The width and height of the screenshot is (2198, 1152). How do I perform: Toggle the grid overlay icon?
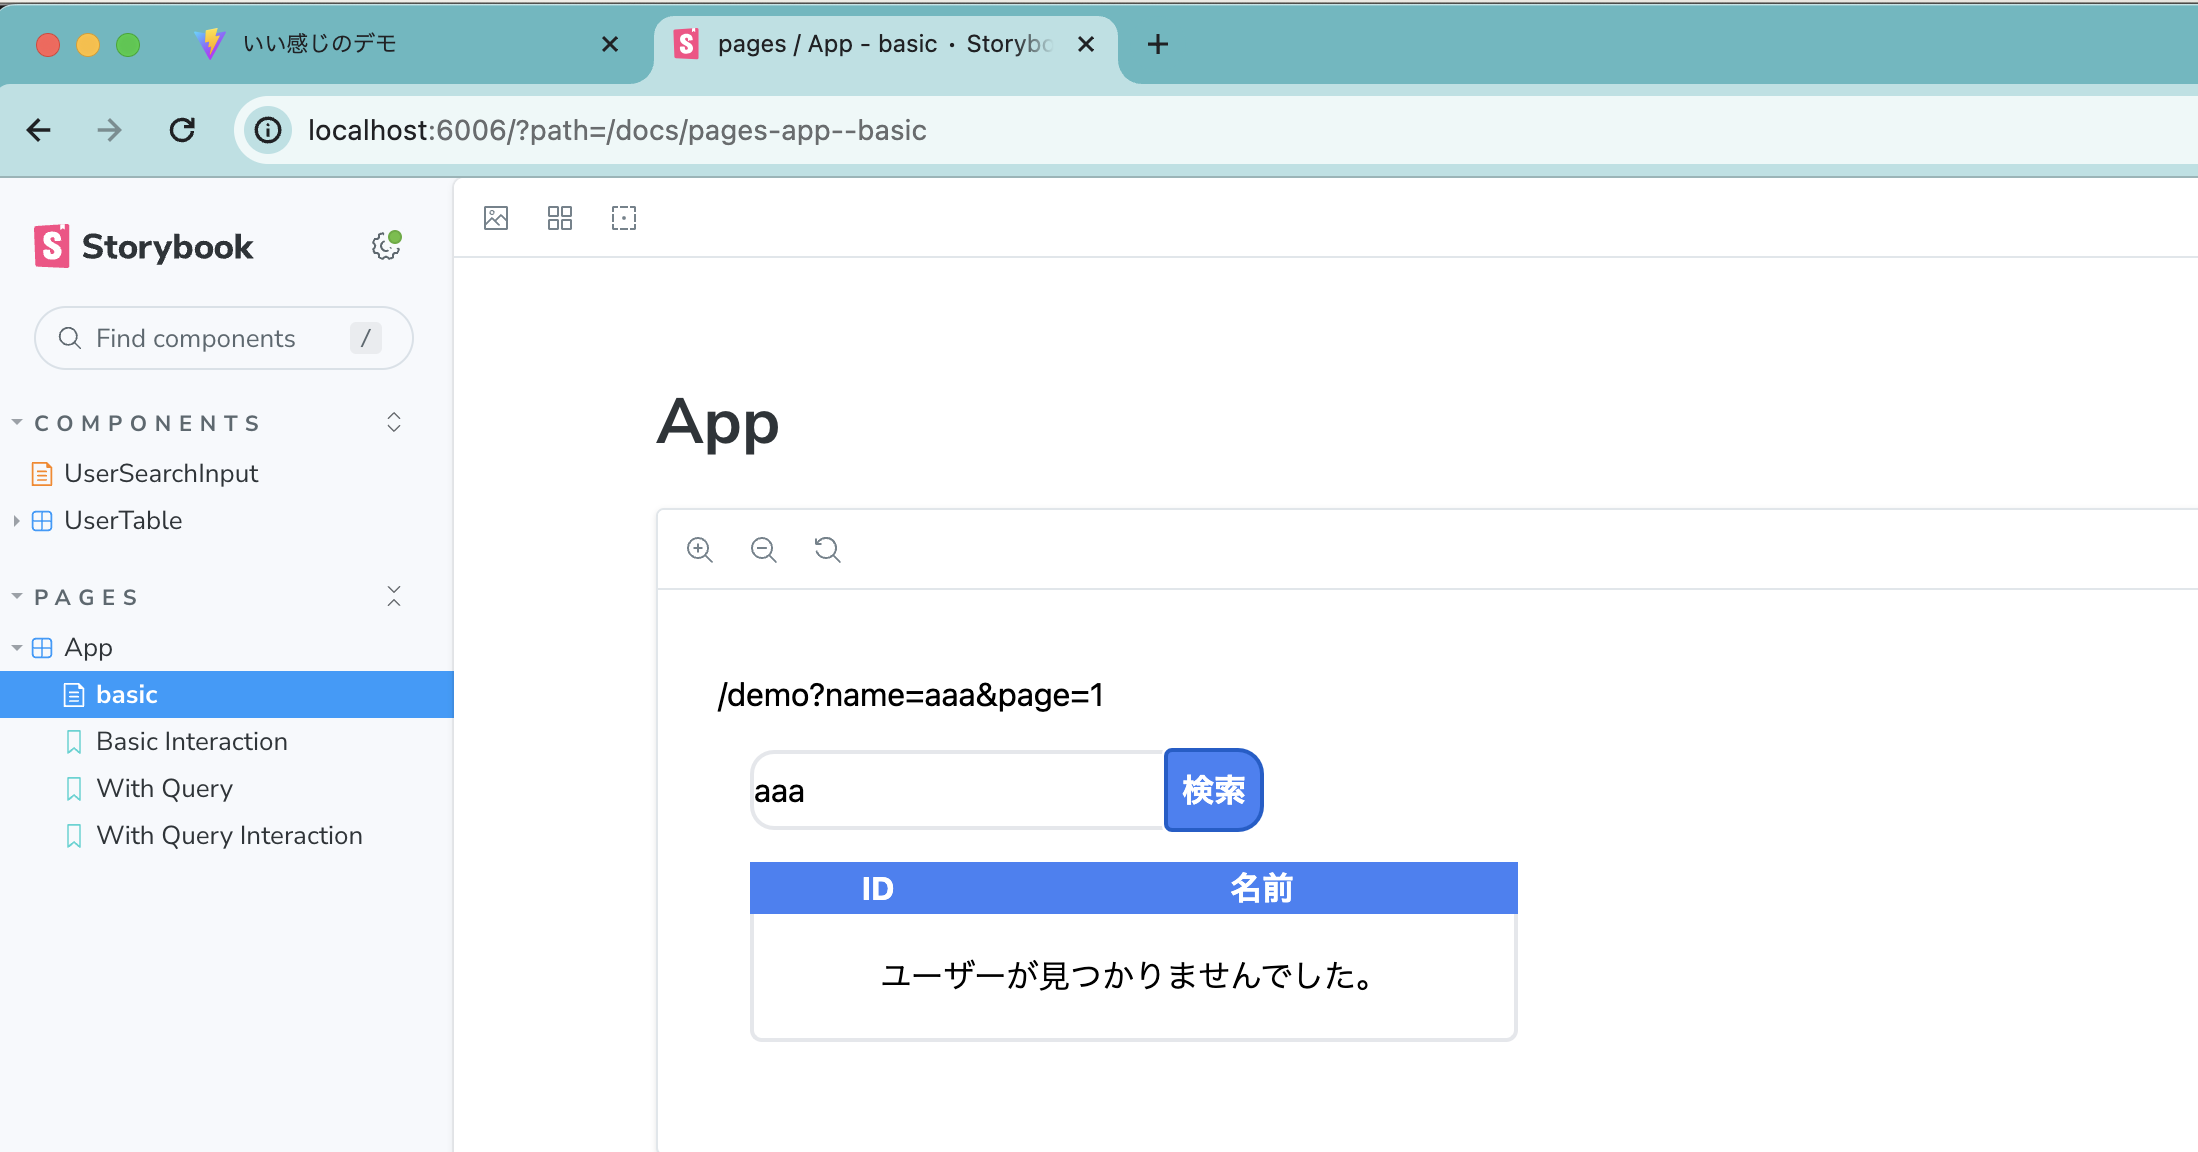pyautogui.click(x=560, y=218)
